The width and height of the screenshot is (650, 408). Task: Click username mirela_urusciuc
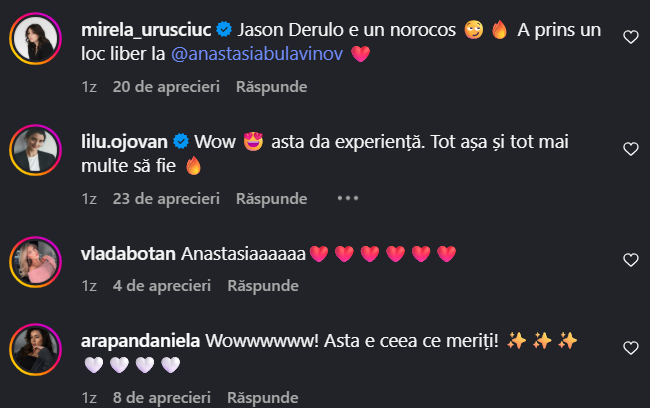coord(146,30)
